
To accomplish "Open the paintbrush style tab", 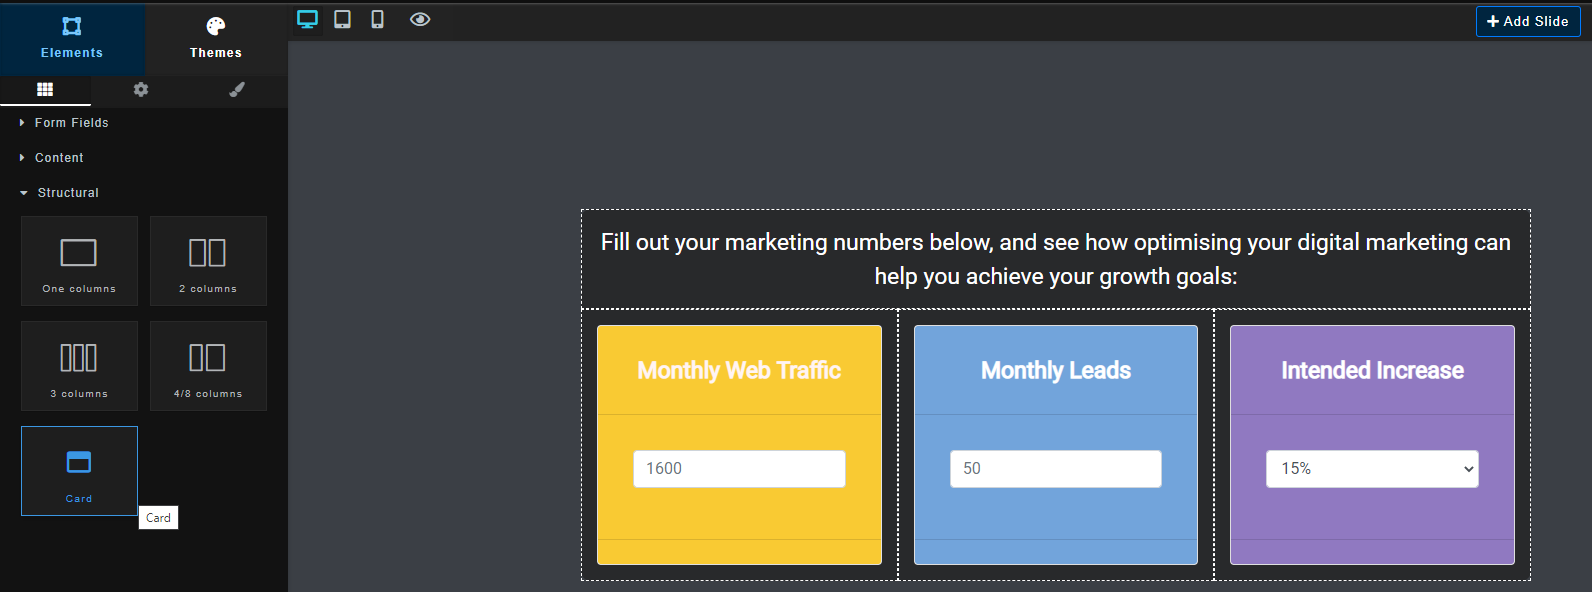I will pos(237,89).
